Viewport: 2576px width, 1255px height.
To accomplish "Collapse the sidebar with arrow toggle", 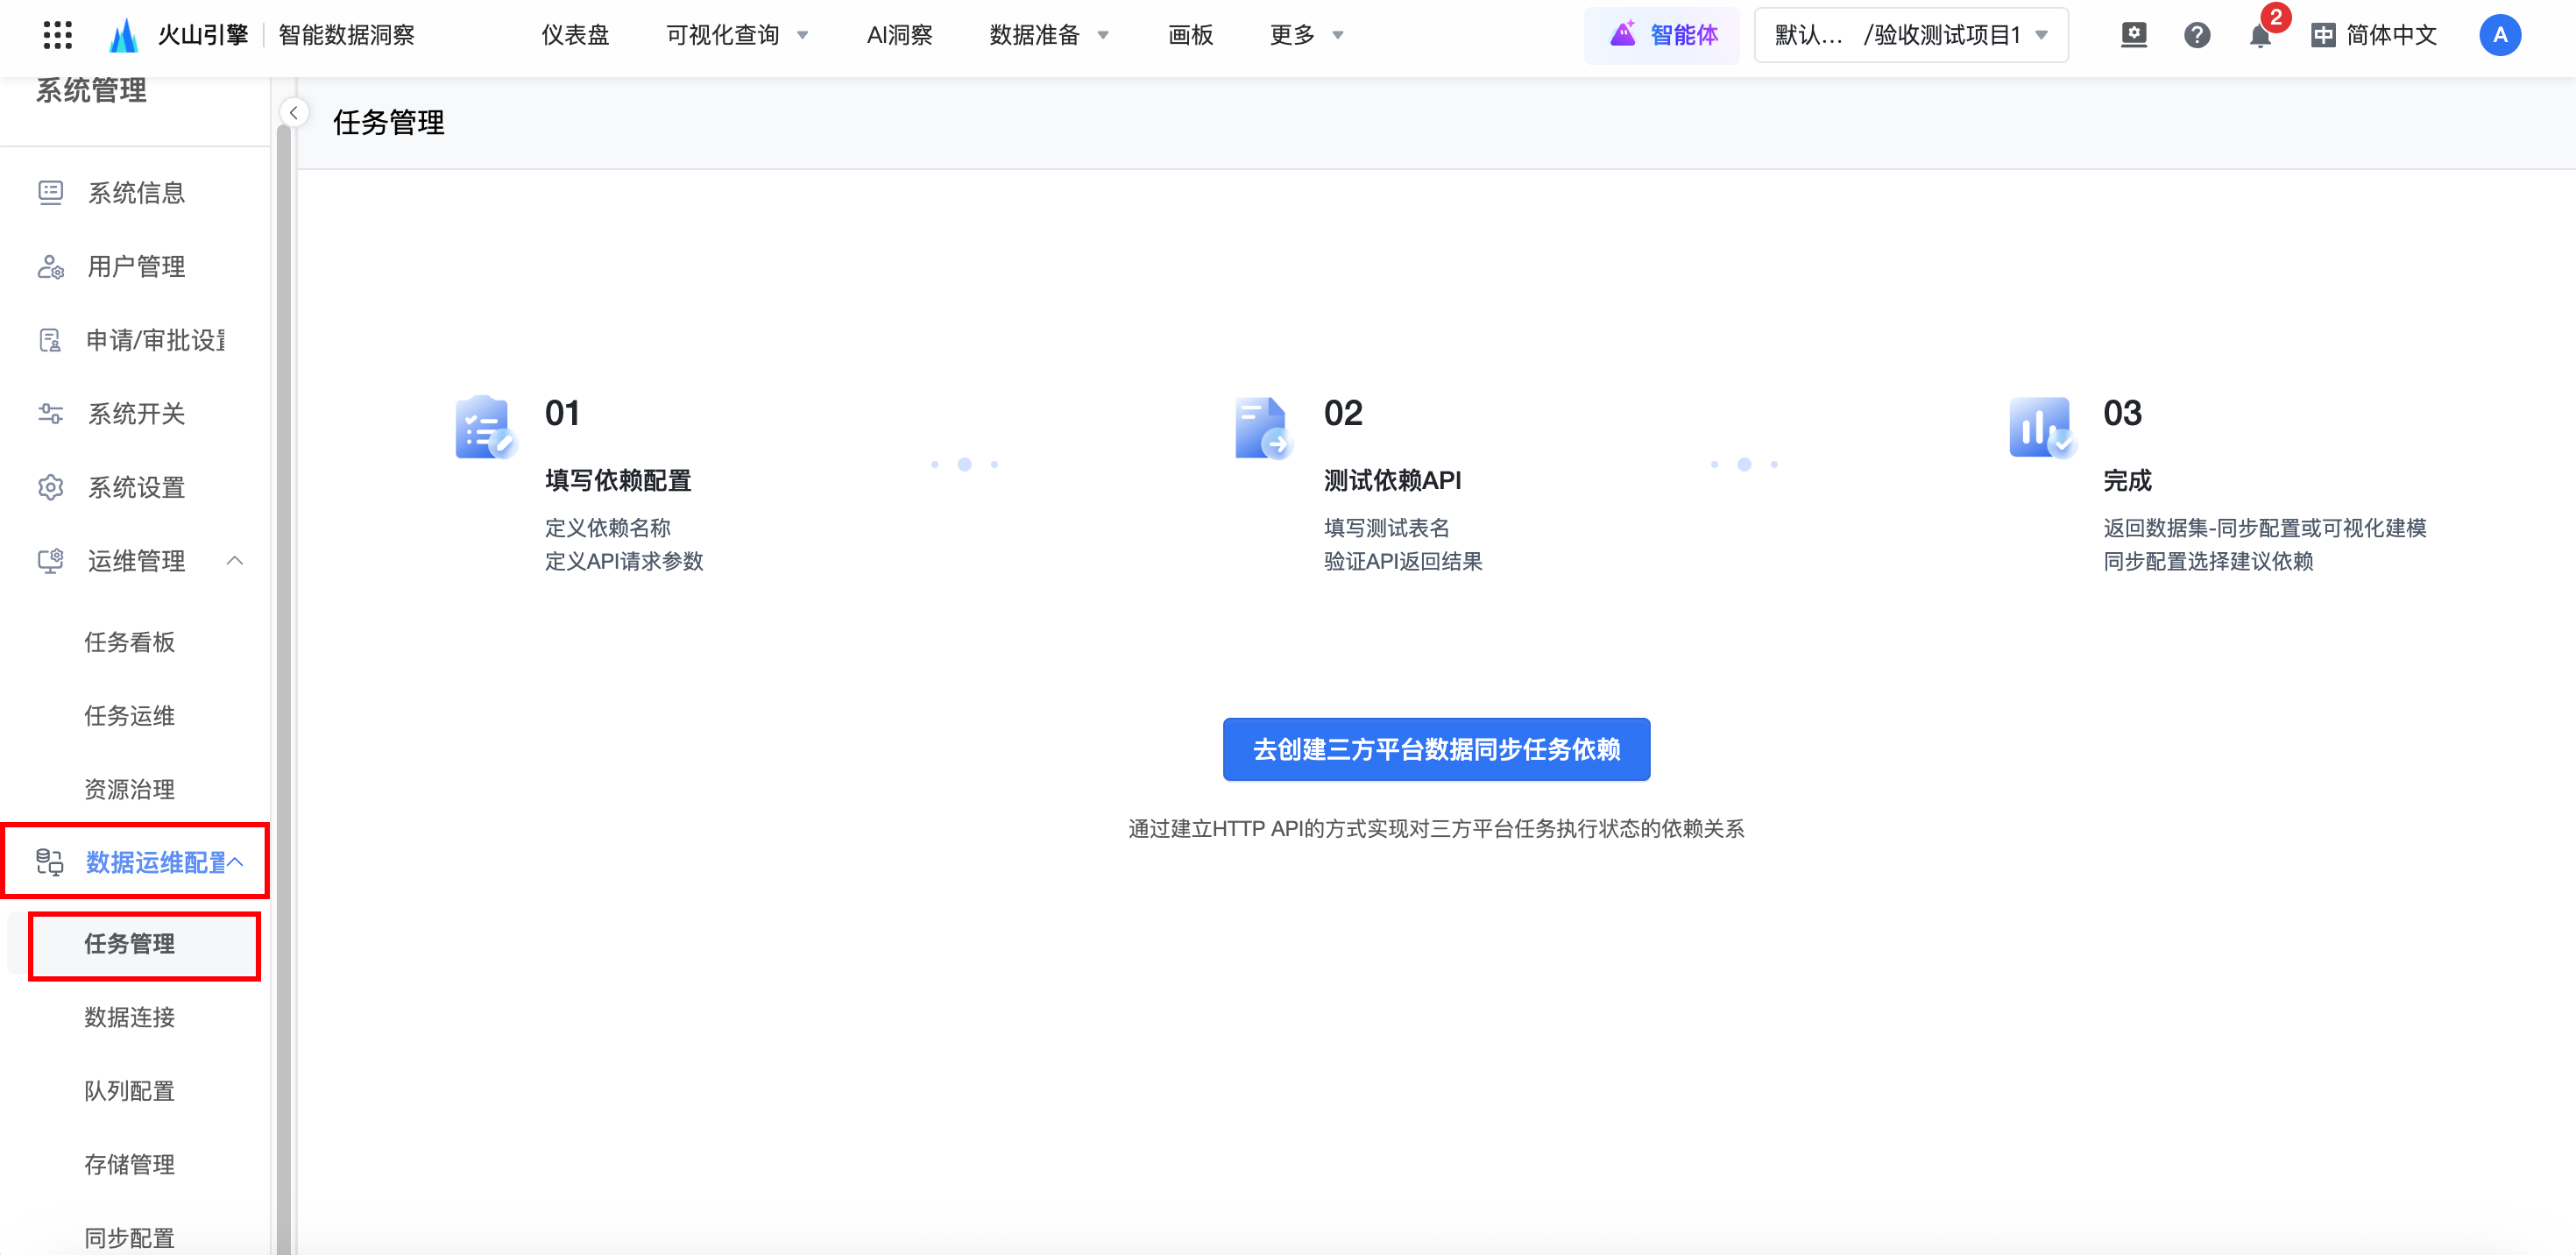I will coord(294,113).
